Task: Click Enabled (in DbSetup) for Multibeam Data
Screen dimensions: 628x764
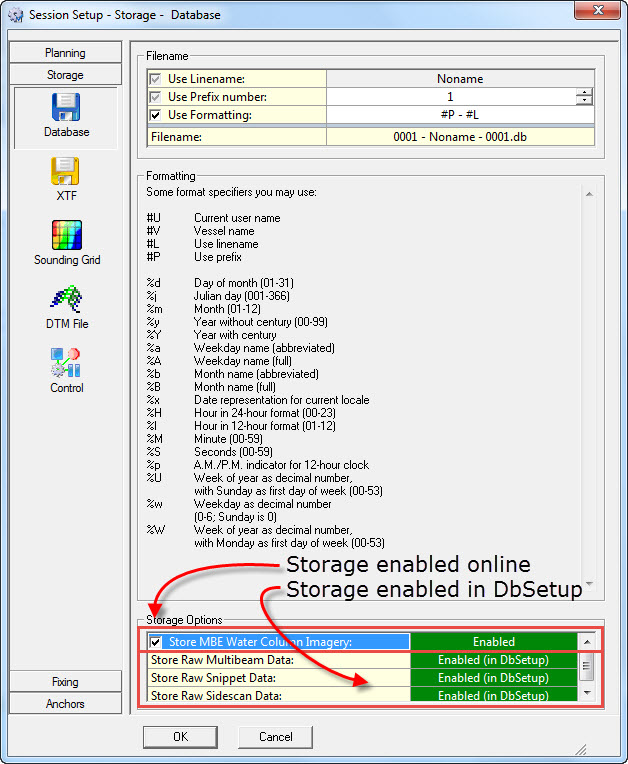Action: (x=494, y=660)
